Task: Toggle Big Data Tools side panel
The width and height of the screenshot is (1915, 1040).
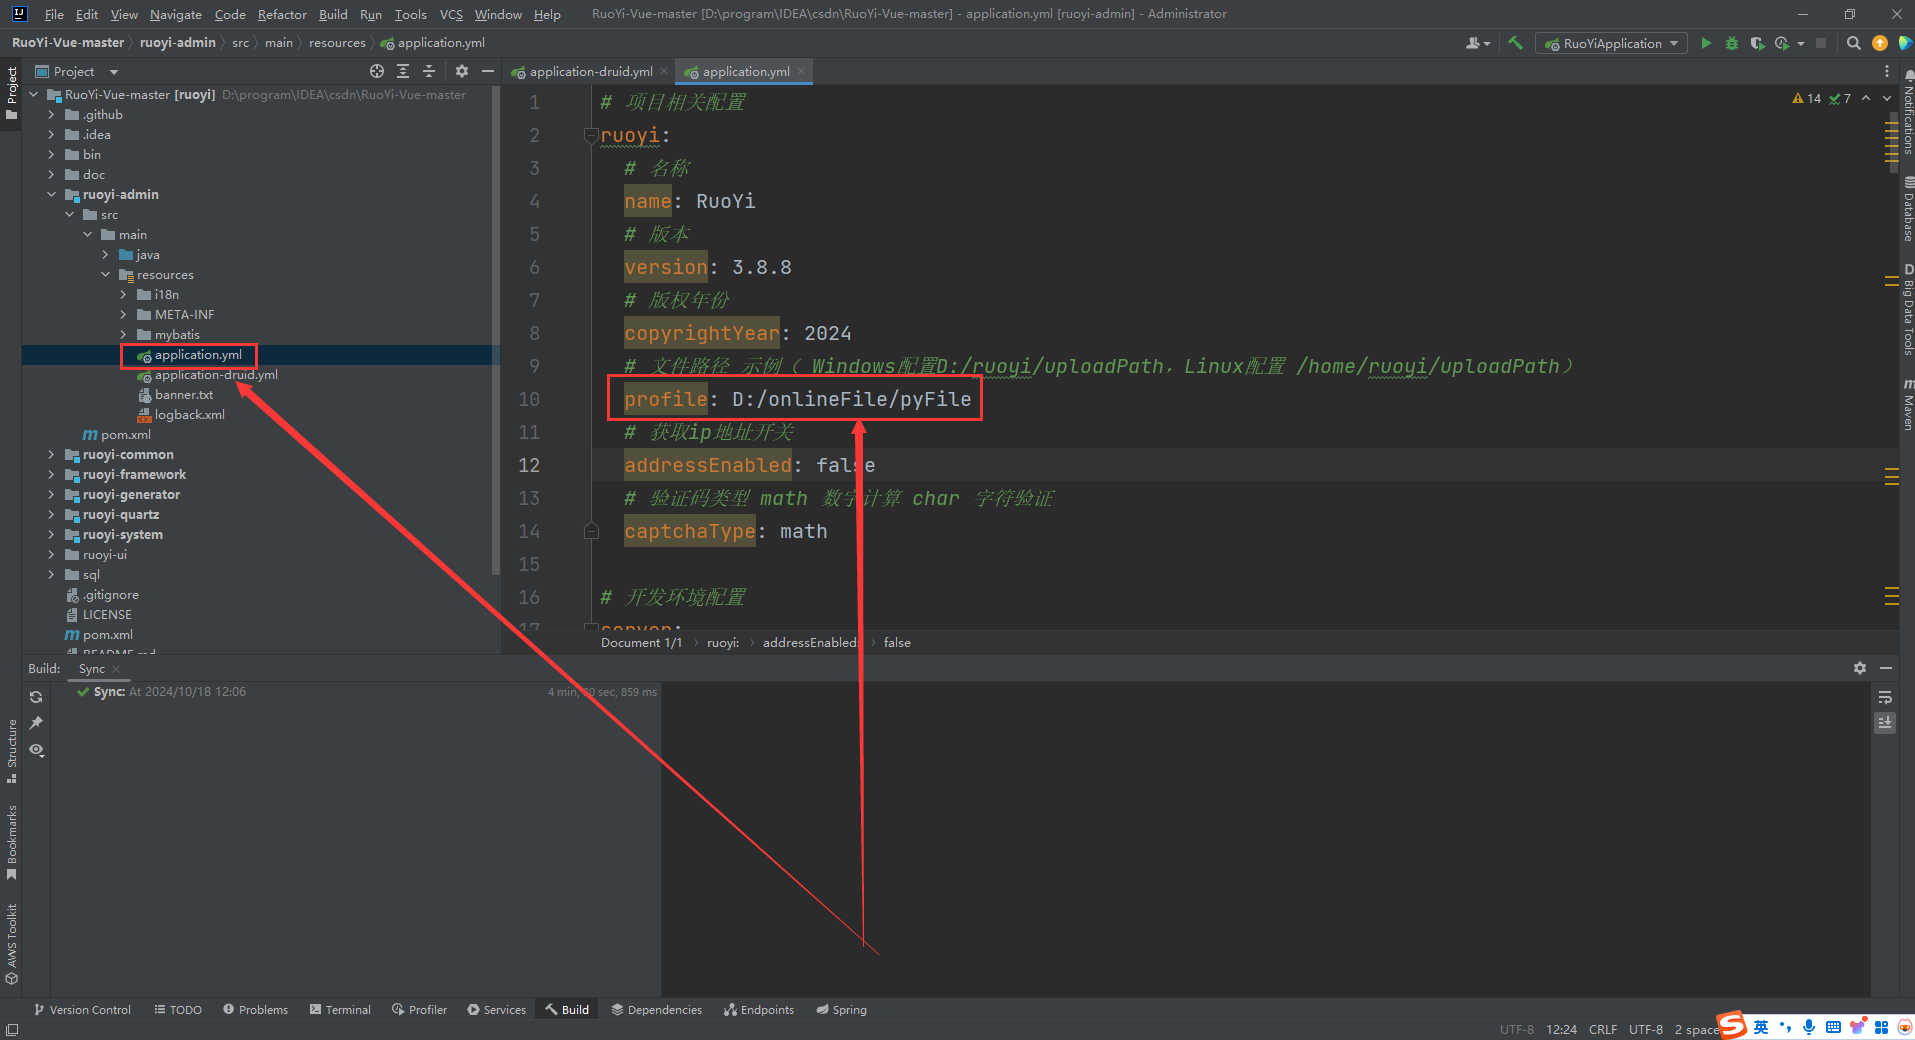Action: point(1908,310)
